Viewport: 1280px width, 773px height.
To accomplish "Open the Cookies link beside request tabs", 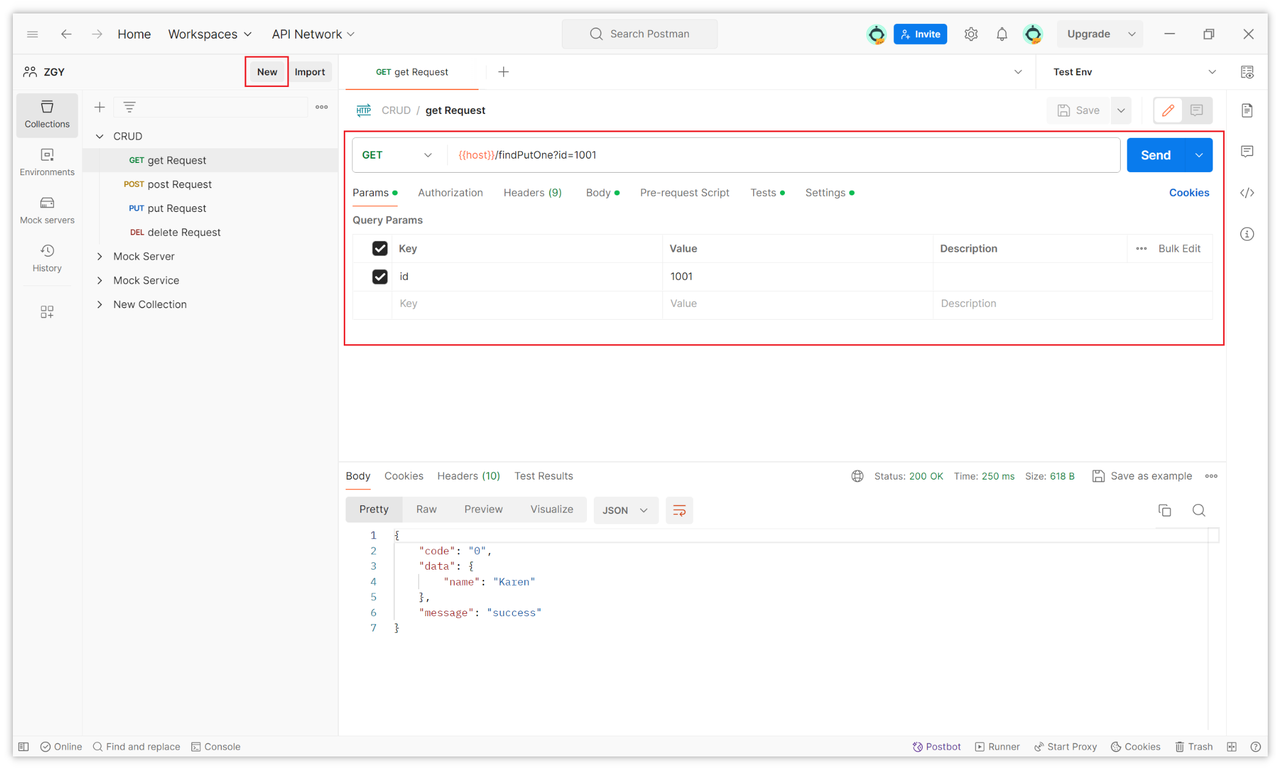I will tap(1189, 193).
